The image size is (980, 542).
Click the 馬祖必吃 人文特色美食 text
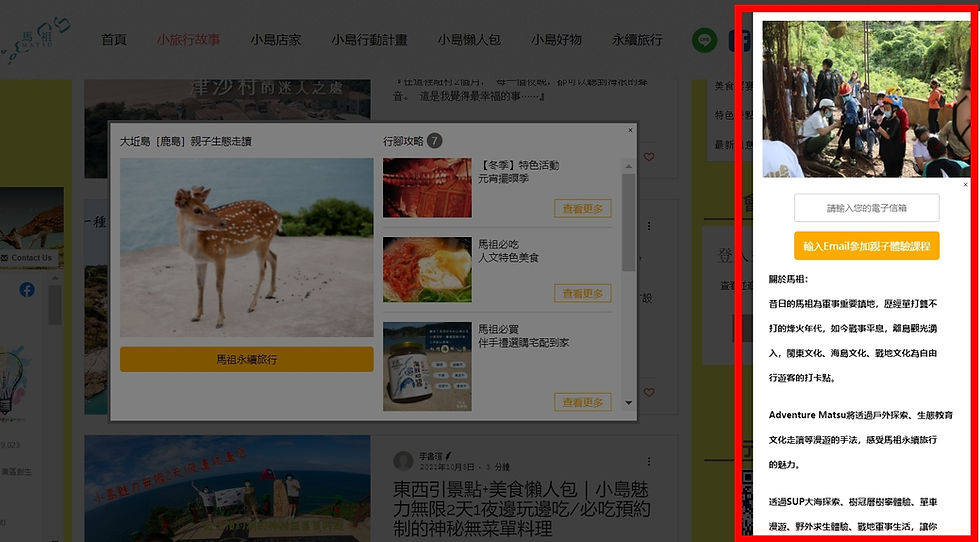click(x=508, y=251)
